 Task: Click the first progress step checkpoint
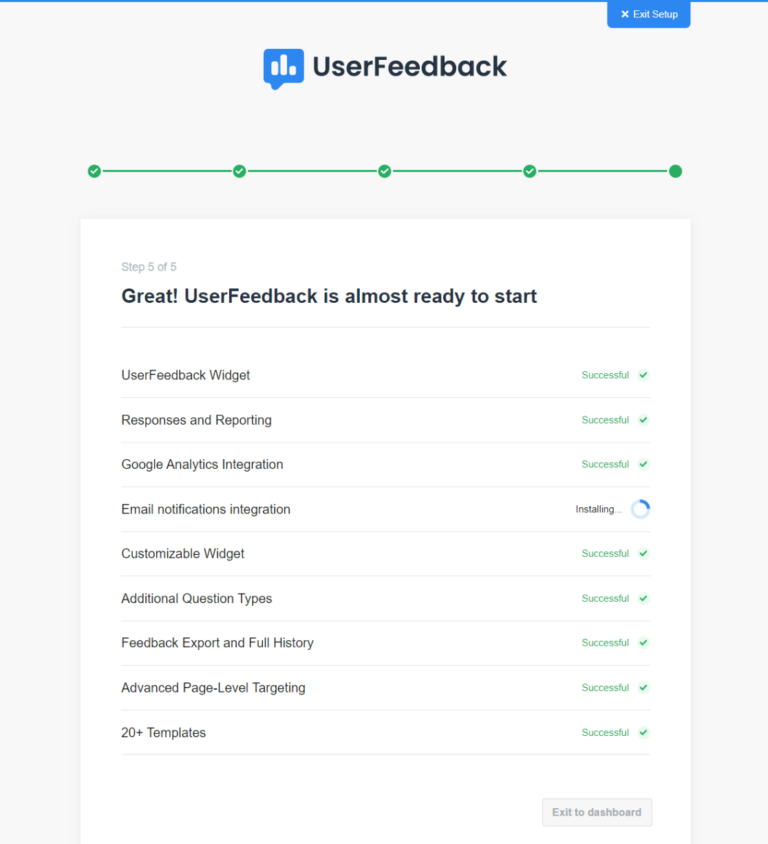(94, 171)
